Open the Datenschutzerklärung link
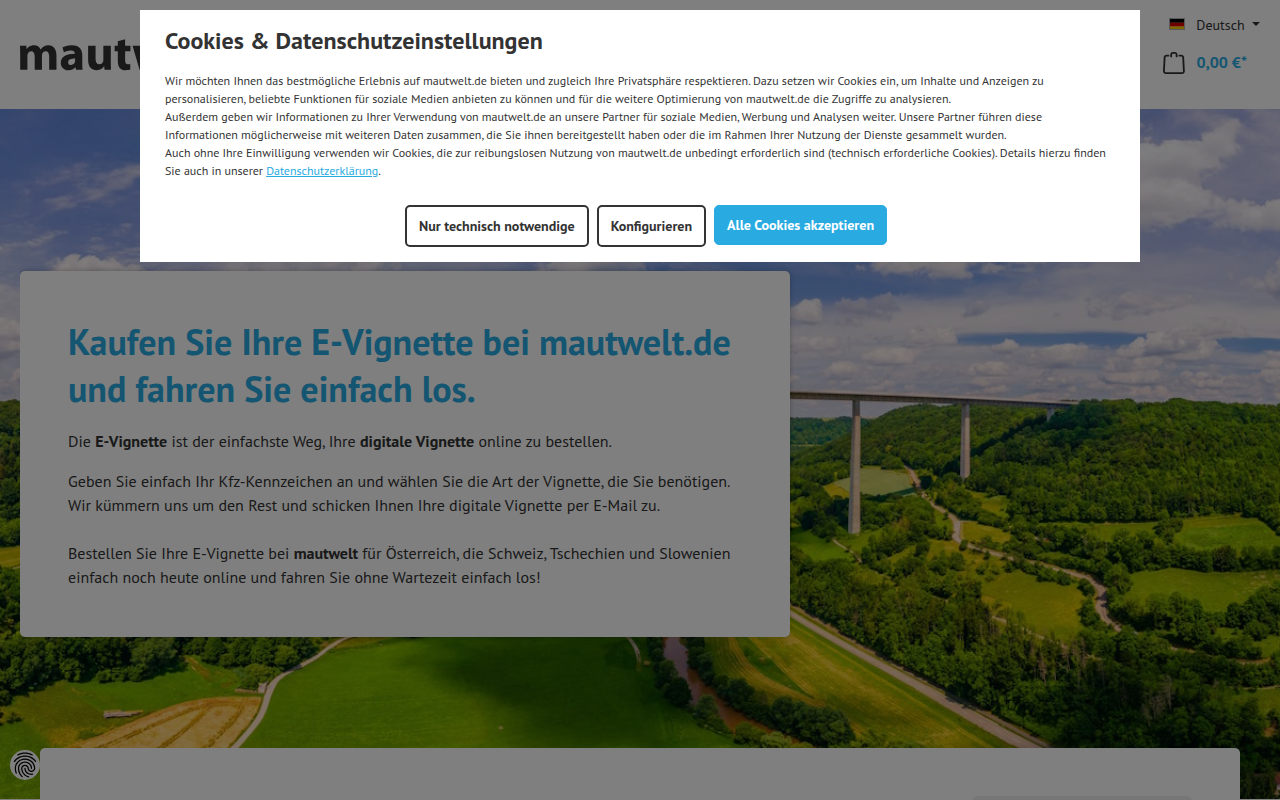 pyautogui.click(x=322, y=171)
